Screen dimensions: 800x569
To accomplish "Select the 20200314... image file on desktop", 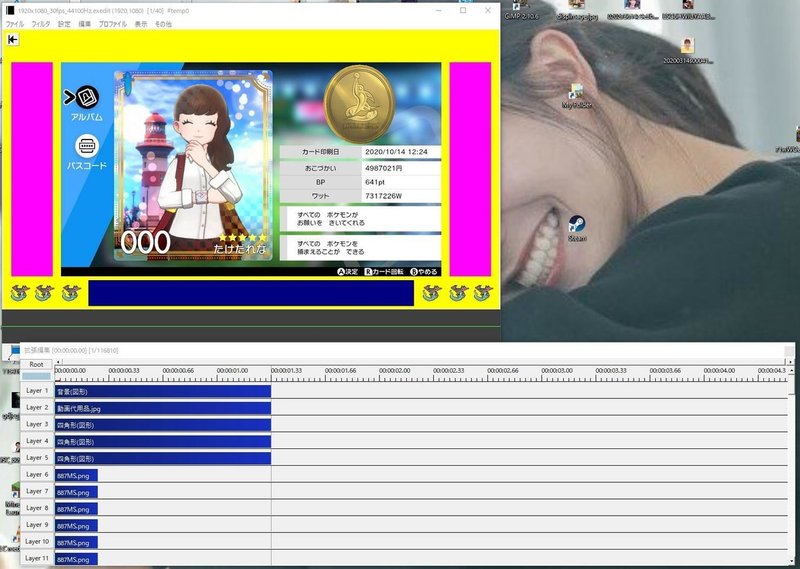I will tap(687, 51).
